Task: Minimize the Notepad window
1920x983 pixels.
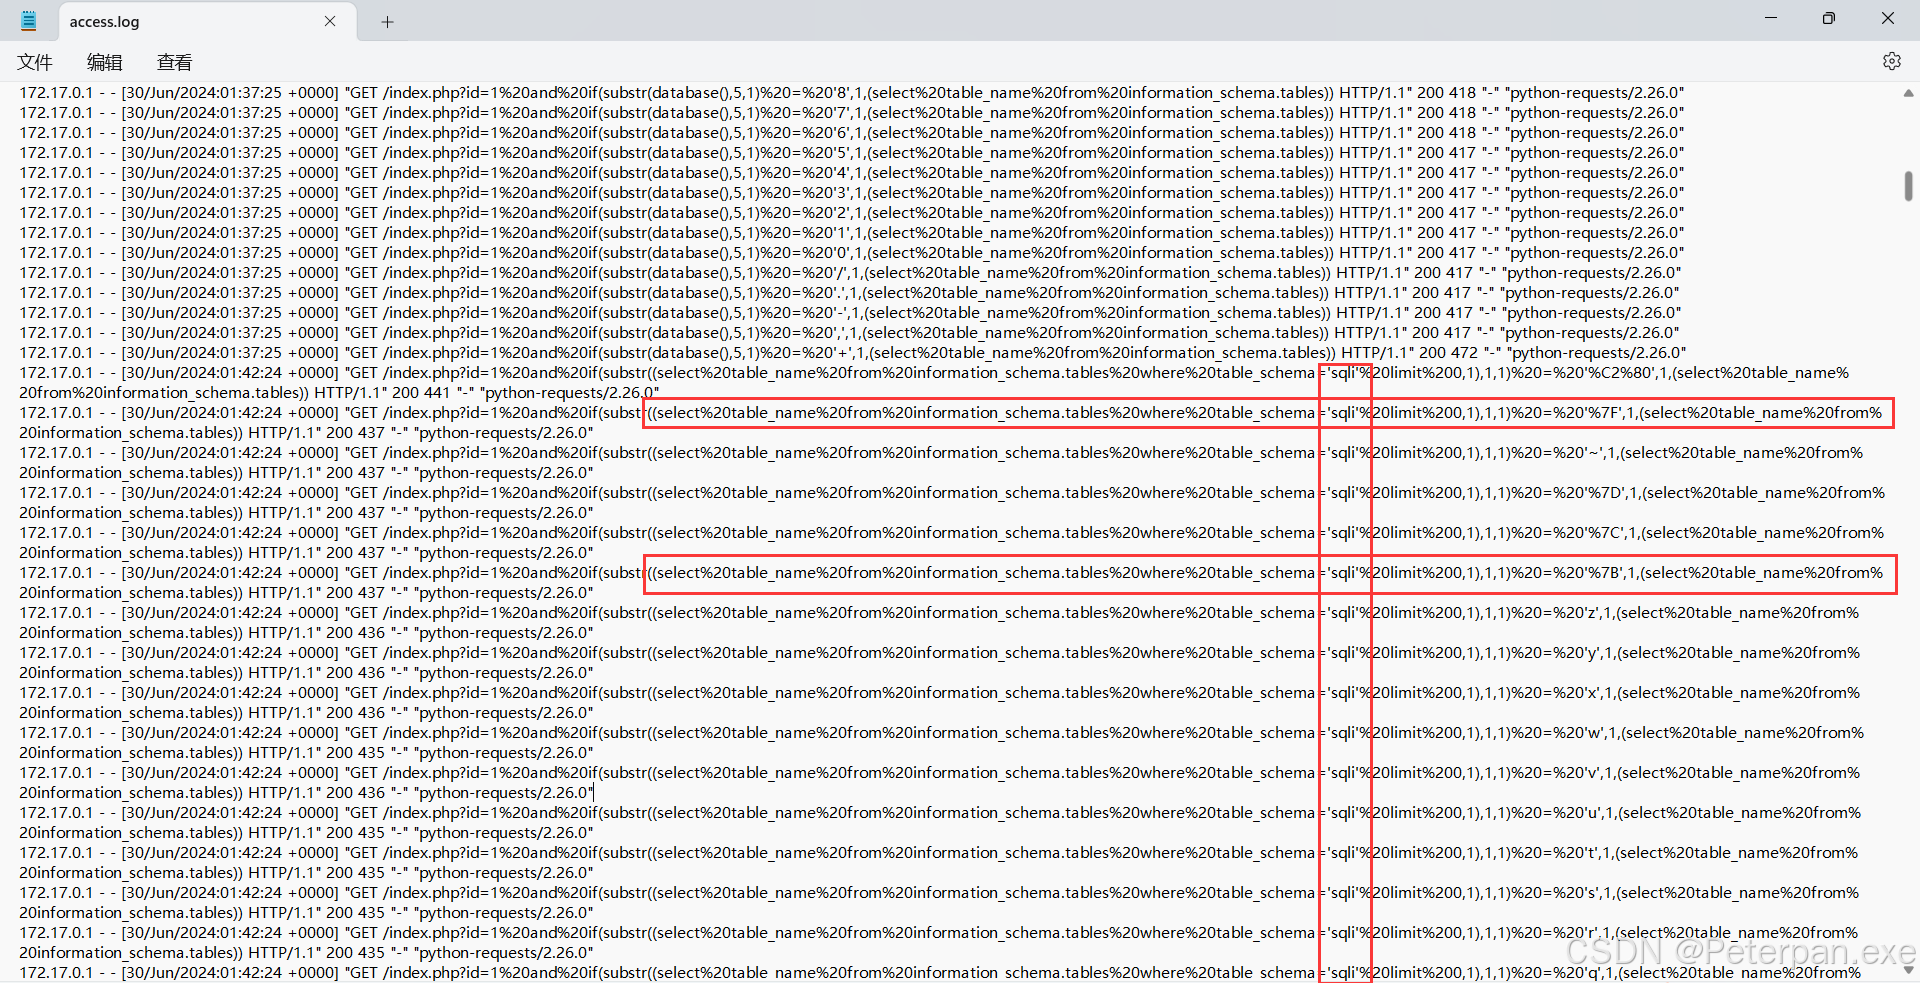Action: click(1771, 18)
